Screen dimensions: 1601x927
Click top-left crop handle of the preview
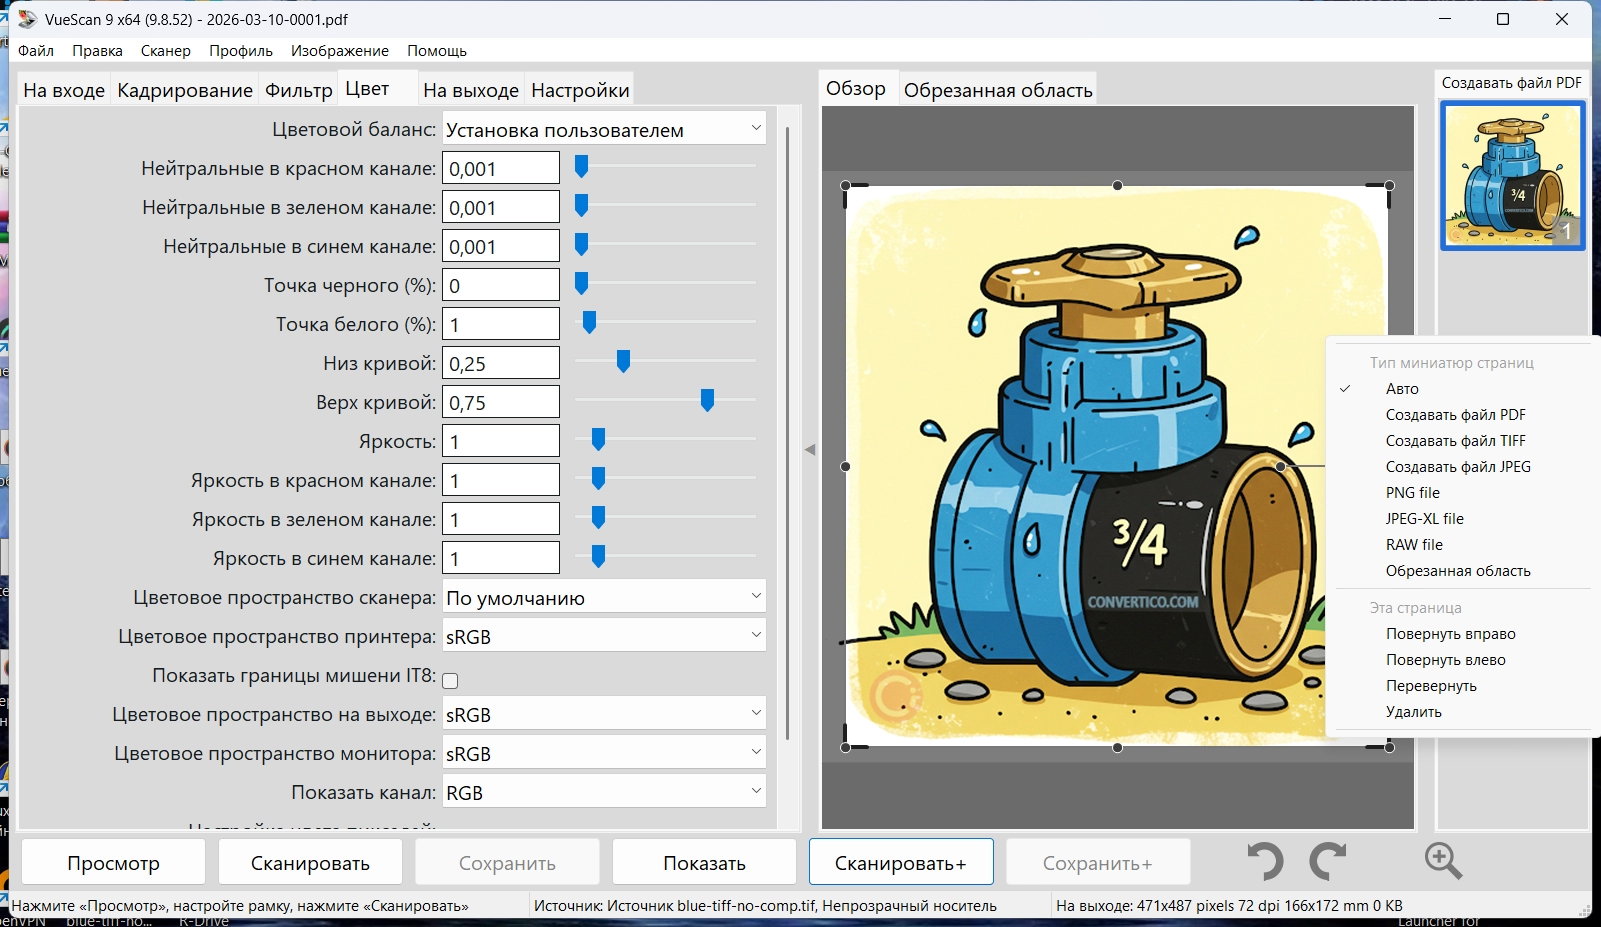(846, 186)
